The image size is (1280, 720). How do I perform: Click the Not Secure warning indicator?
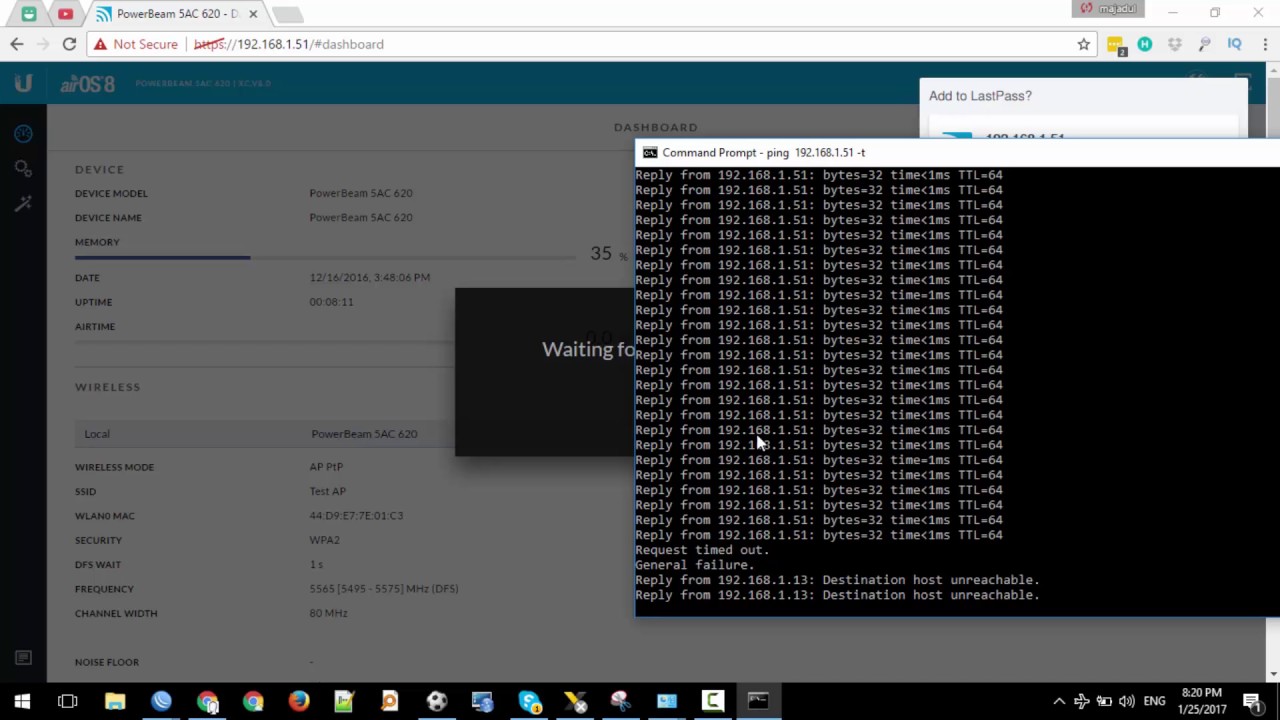click(136, 44)
